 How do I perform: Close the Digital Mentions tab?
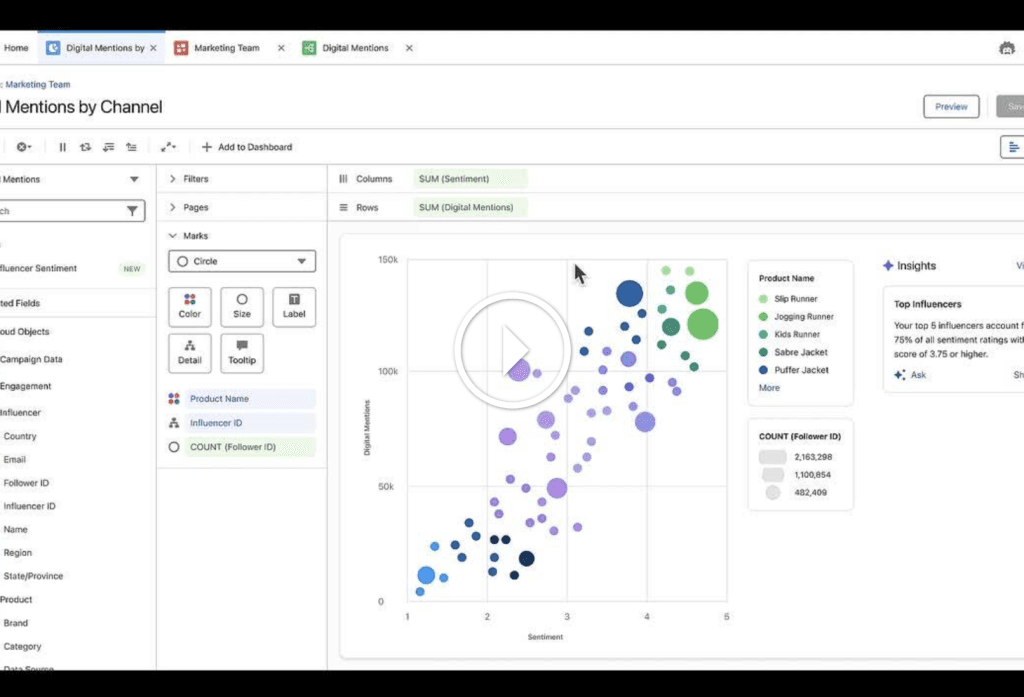[x=409, y=48]
